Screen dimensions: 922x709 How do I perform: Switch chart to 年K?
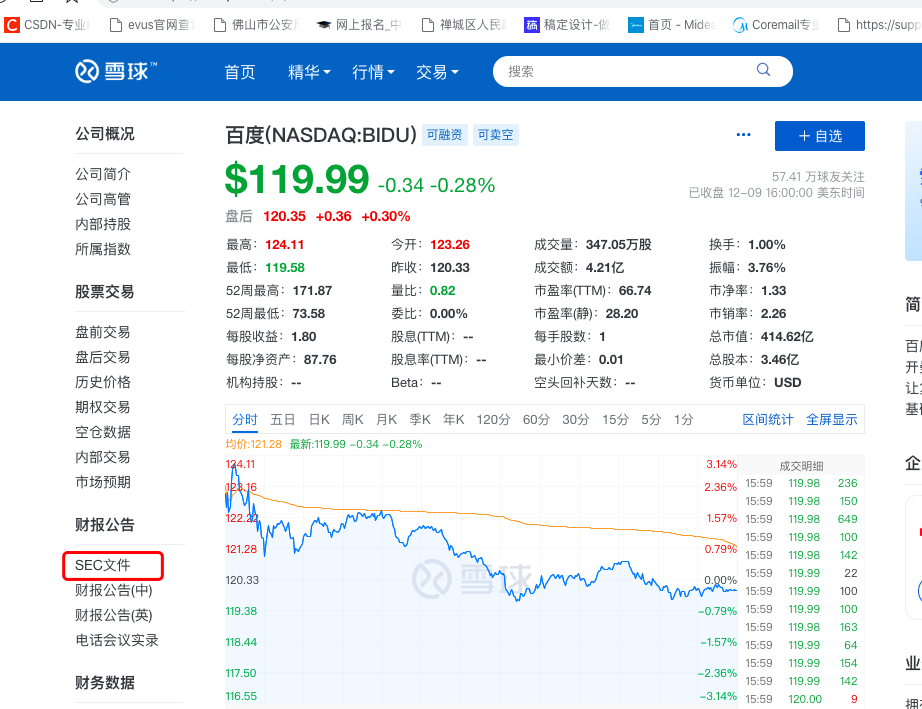click(454, 419)
